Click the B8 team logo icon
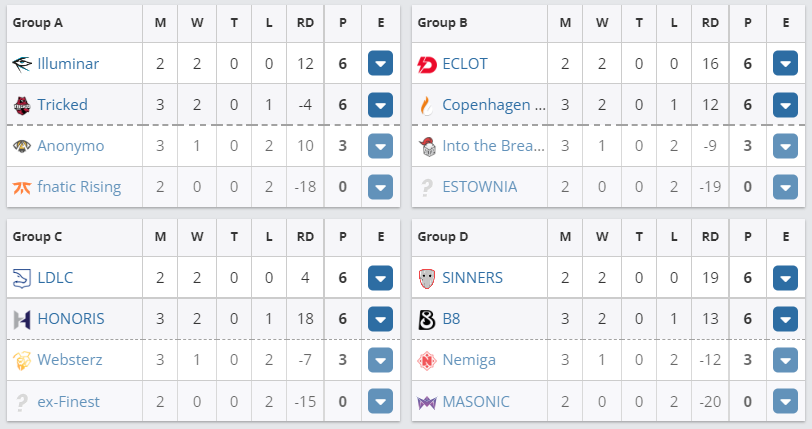The height and width of the screenshot is (429, 812). click(x=427, y=319)
